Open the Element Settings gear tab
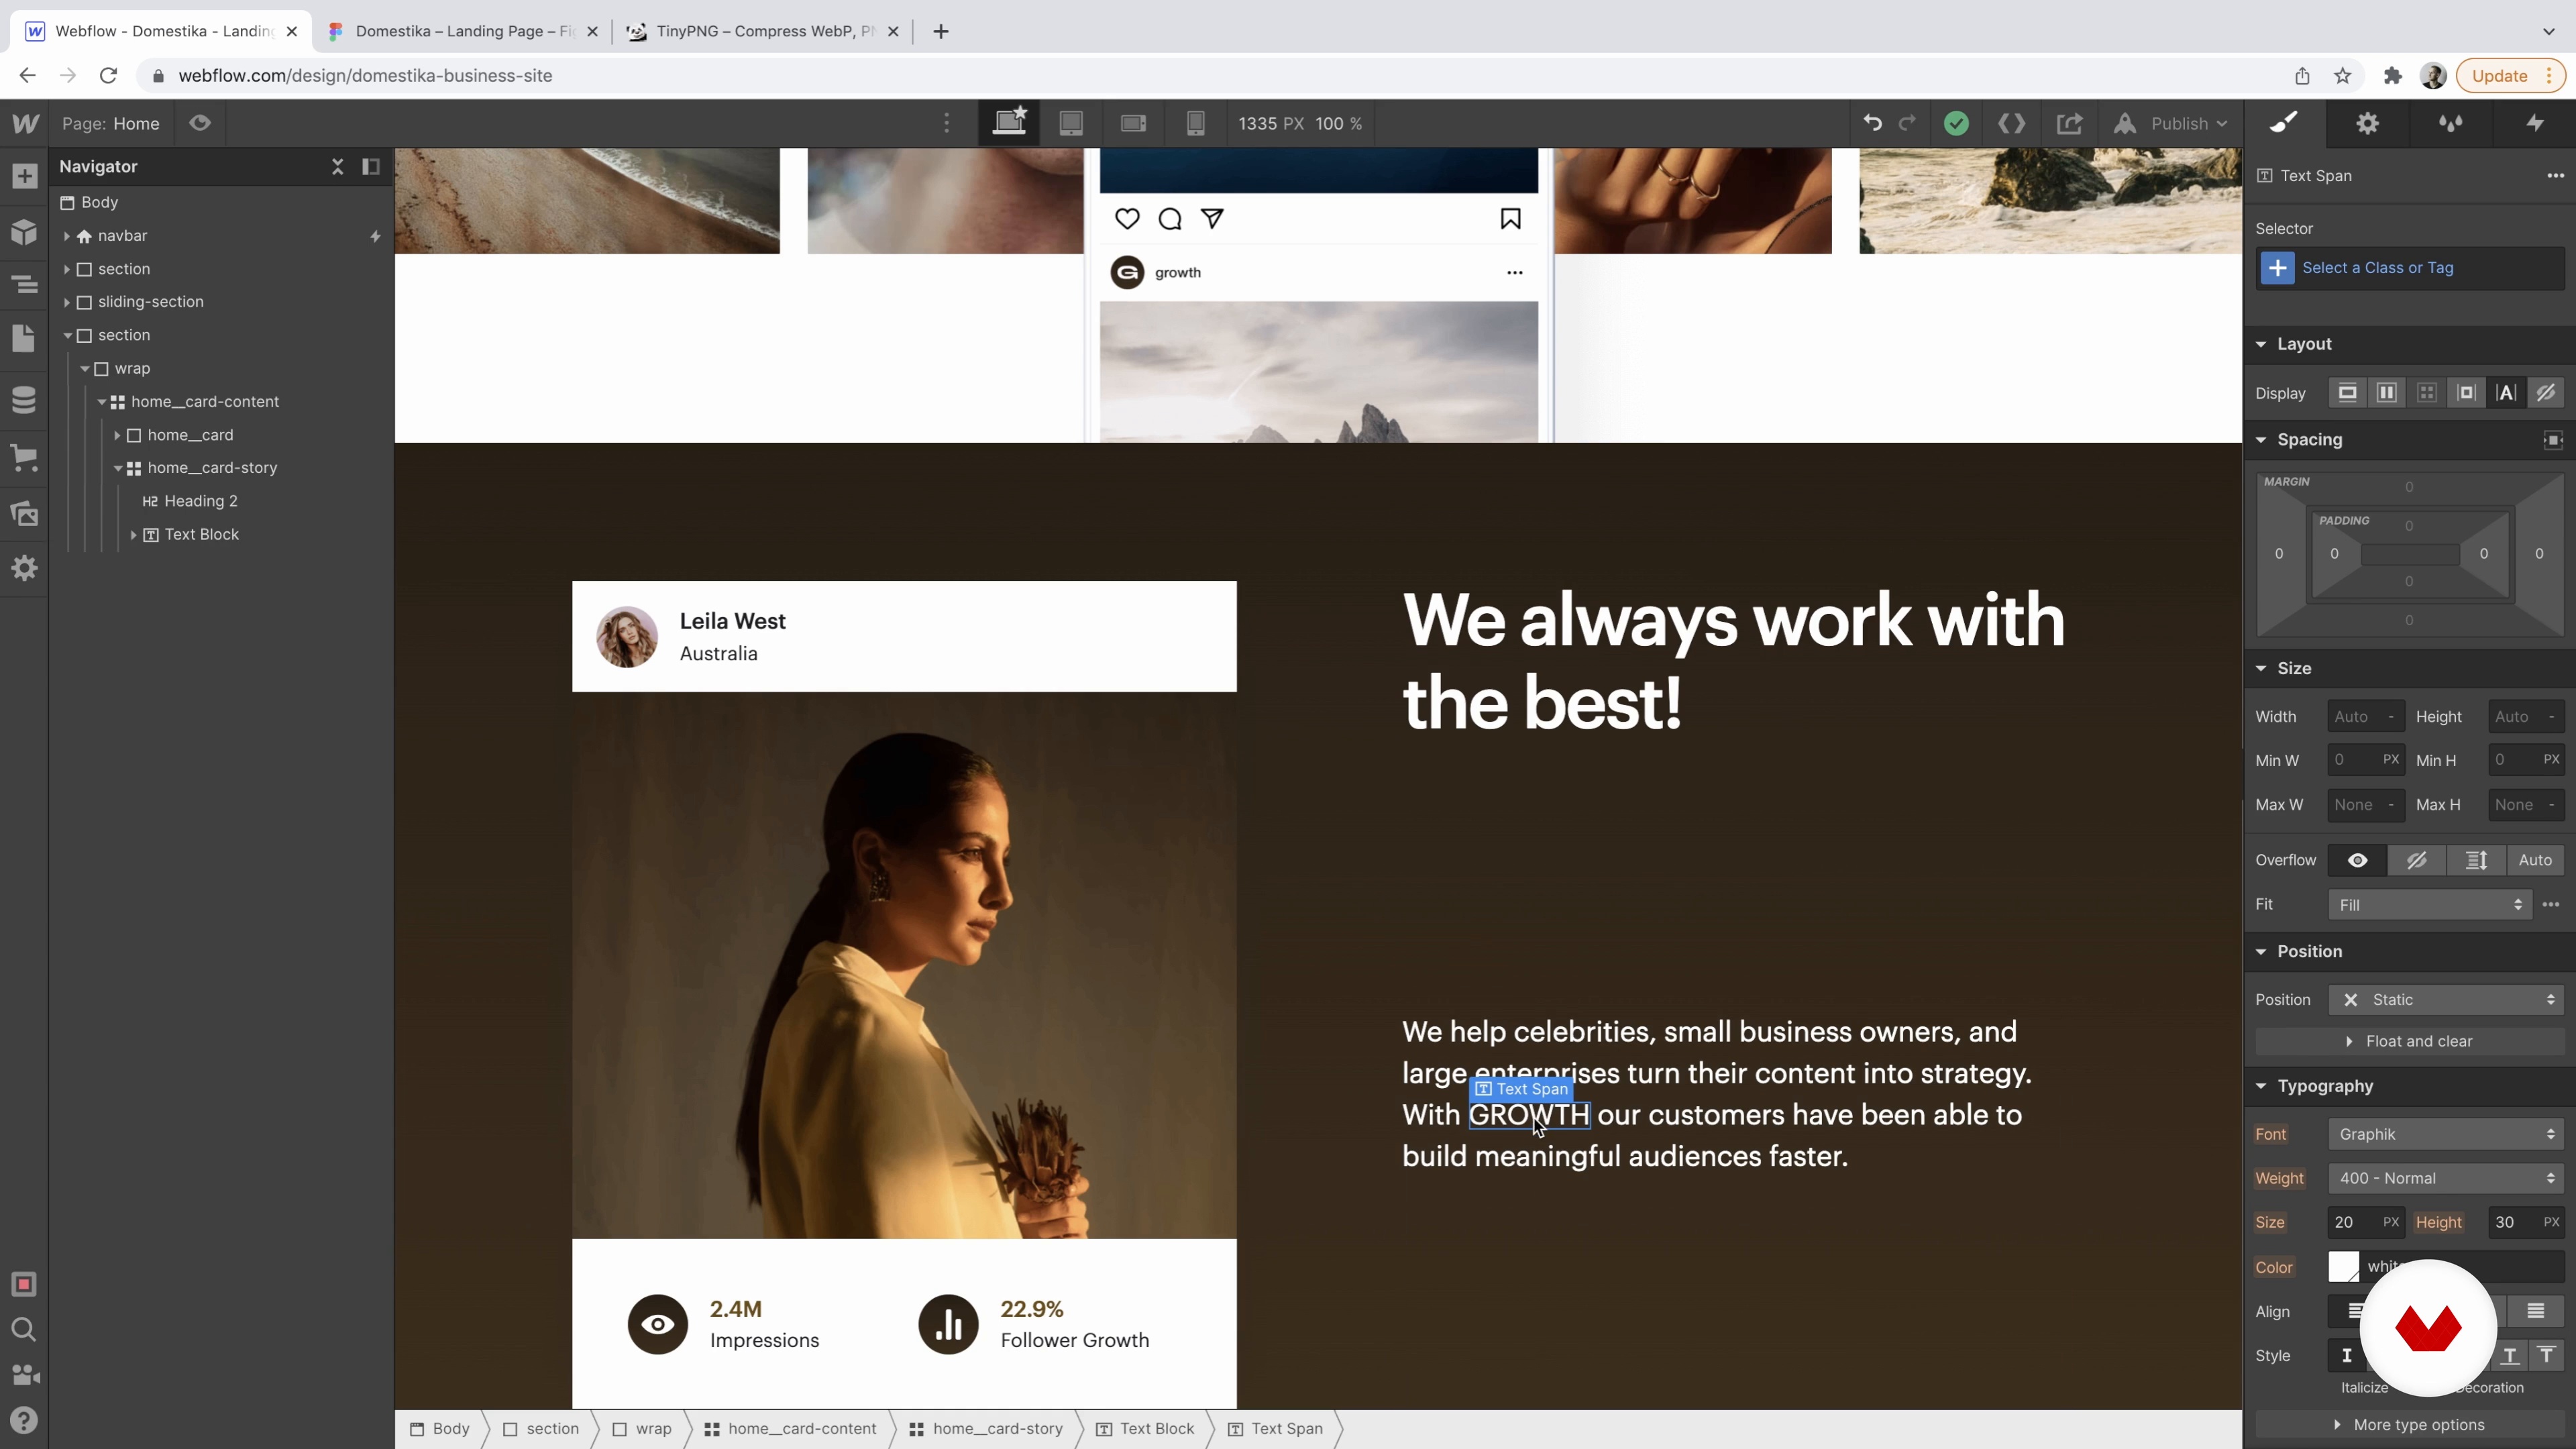The height and width of the screenshot is (1449, 2576). pos(2367,123)
